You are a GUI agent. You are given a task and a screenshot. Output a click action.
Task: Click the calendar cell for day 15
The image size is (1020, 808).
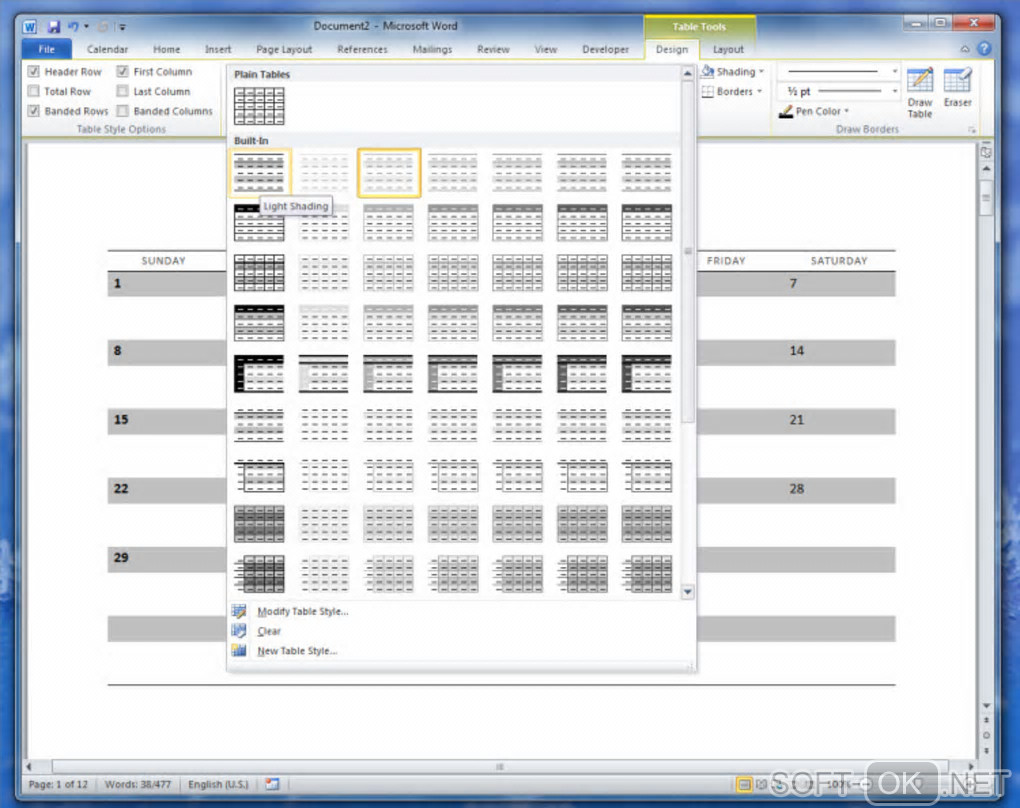click(167, 420)
